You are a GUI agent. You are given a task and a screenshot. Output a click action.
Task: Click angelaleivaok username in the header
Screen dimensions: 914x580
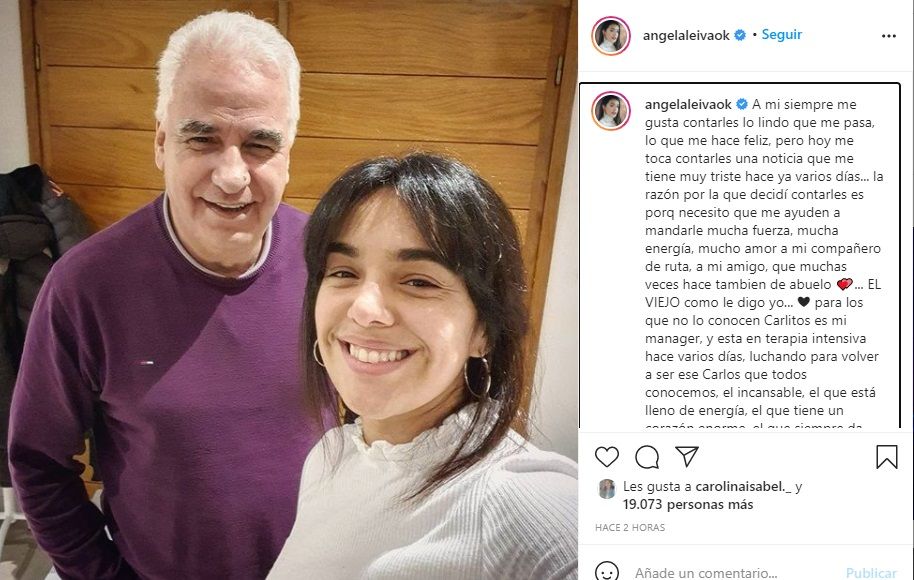686,36
